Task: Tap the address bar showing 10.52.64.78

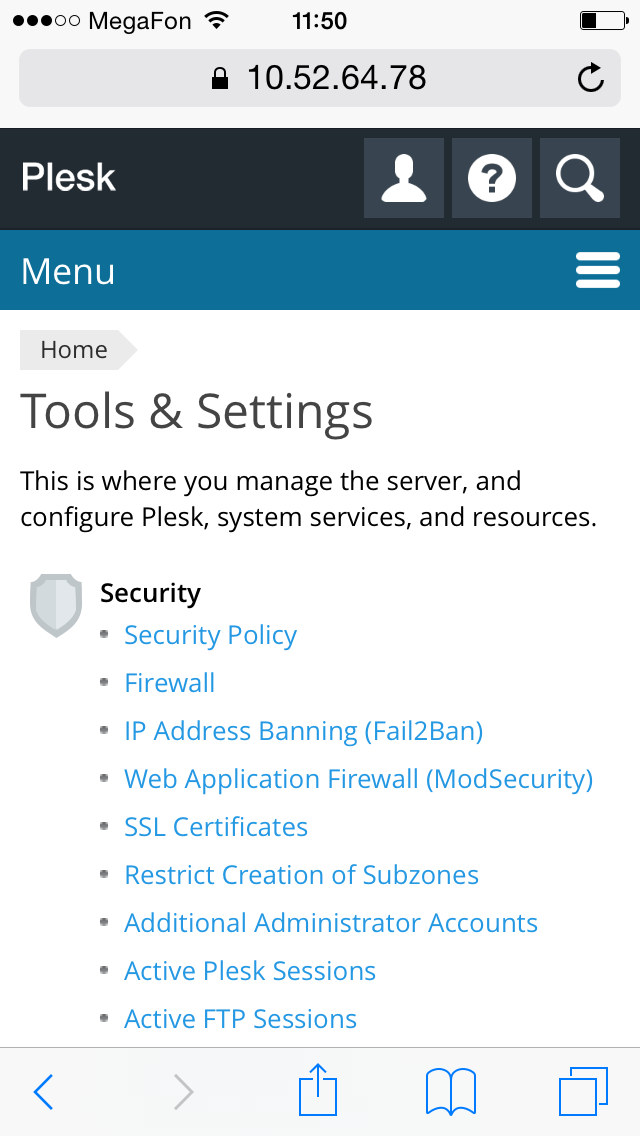Action: click(x=320, y=78)
